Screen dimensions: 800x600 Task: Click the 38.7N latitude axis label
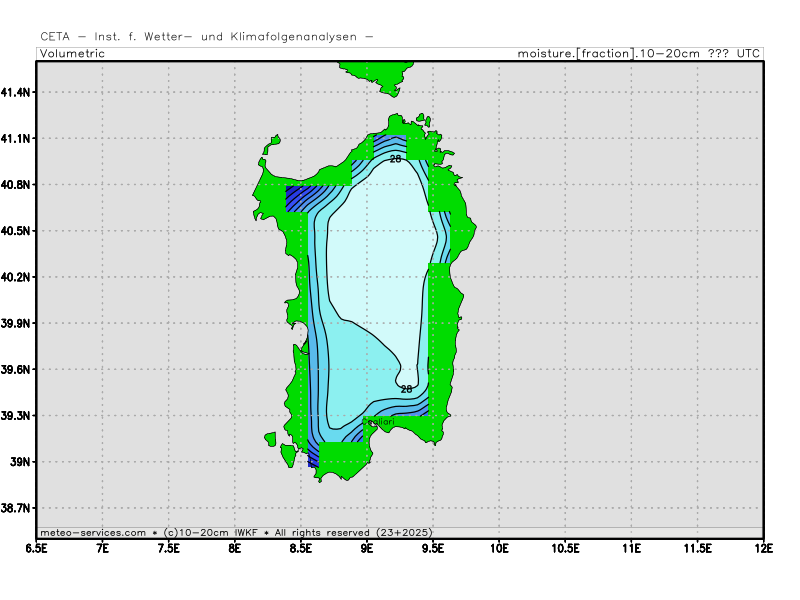[x=17, y=508]
